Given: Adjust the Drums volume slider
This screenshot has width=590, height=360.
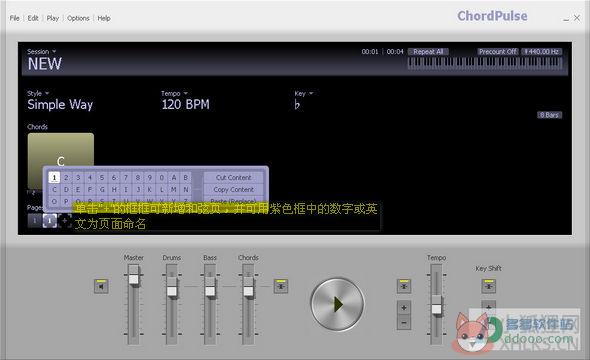Looking at the screenshot, I should [172, 291].
